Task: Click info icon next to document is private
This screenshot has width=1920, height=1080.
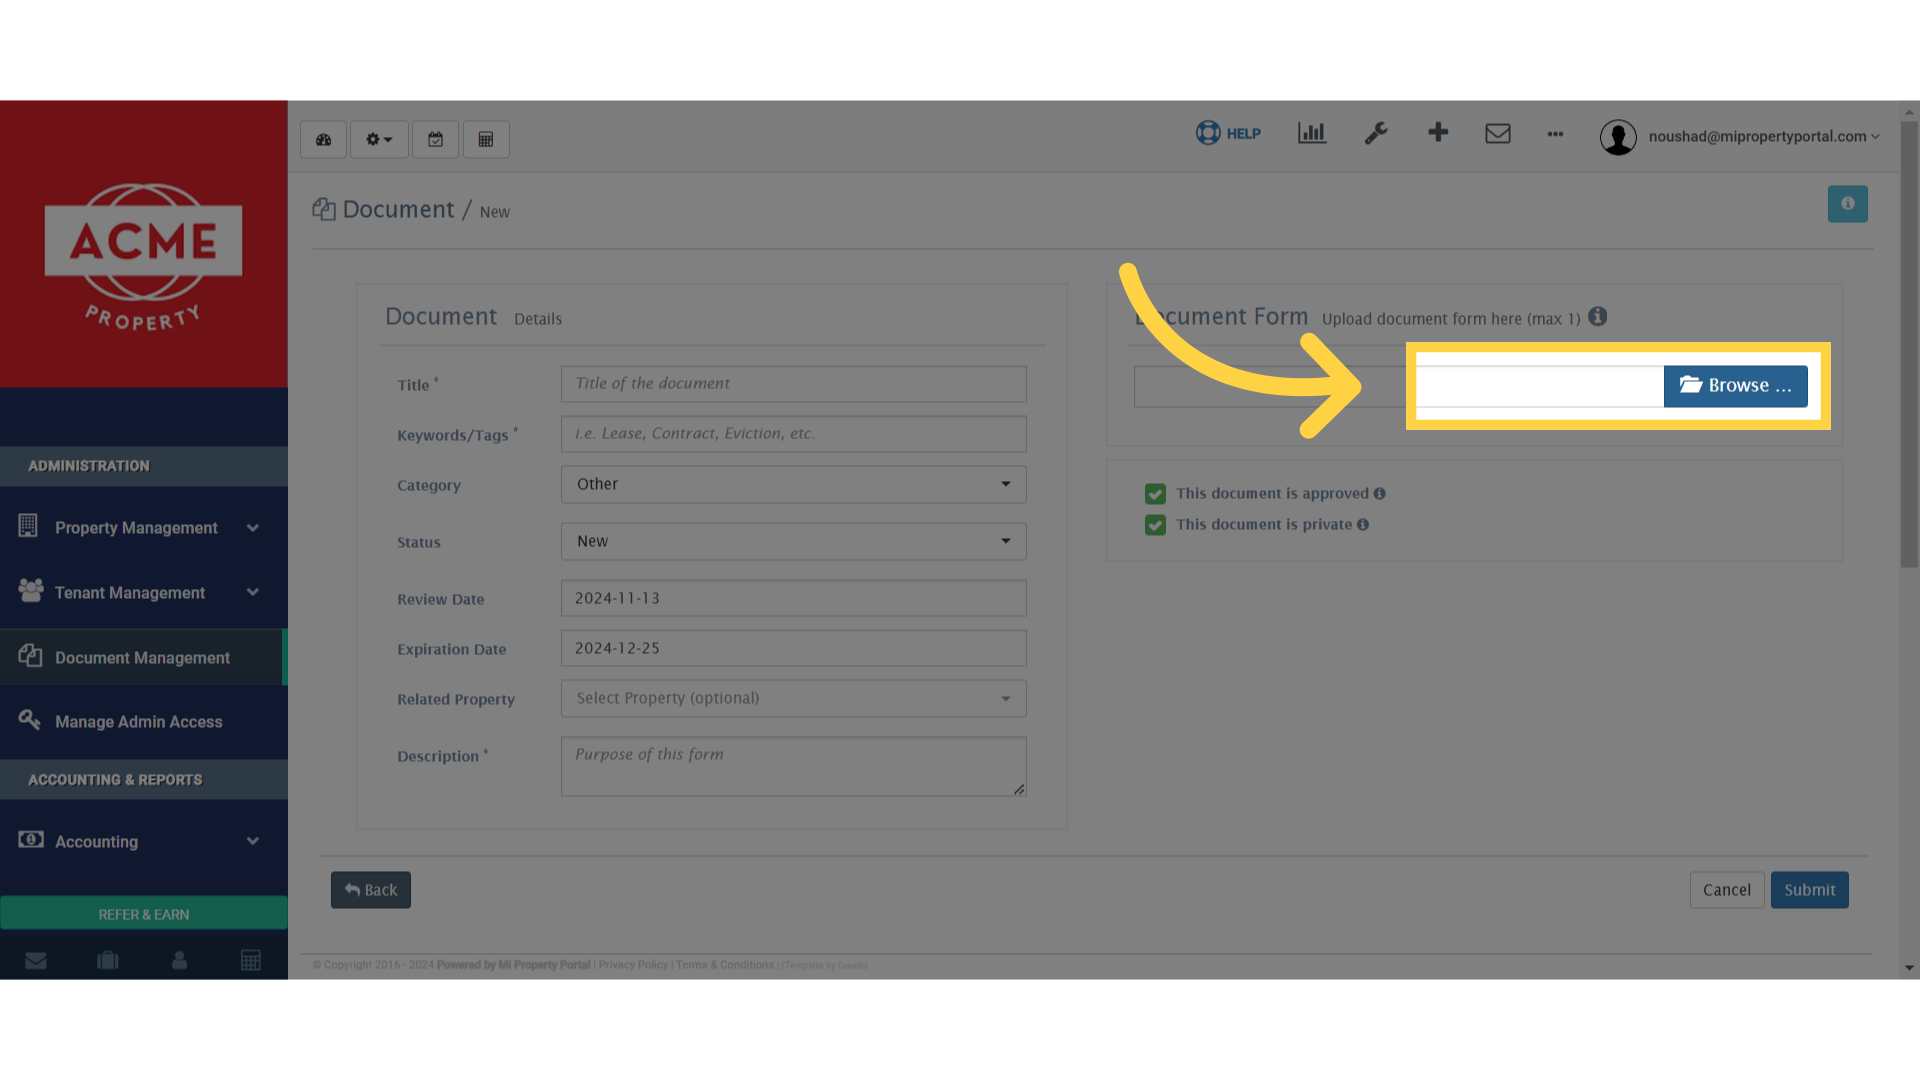Action: tap(1363, 525)
